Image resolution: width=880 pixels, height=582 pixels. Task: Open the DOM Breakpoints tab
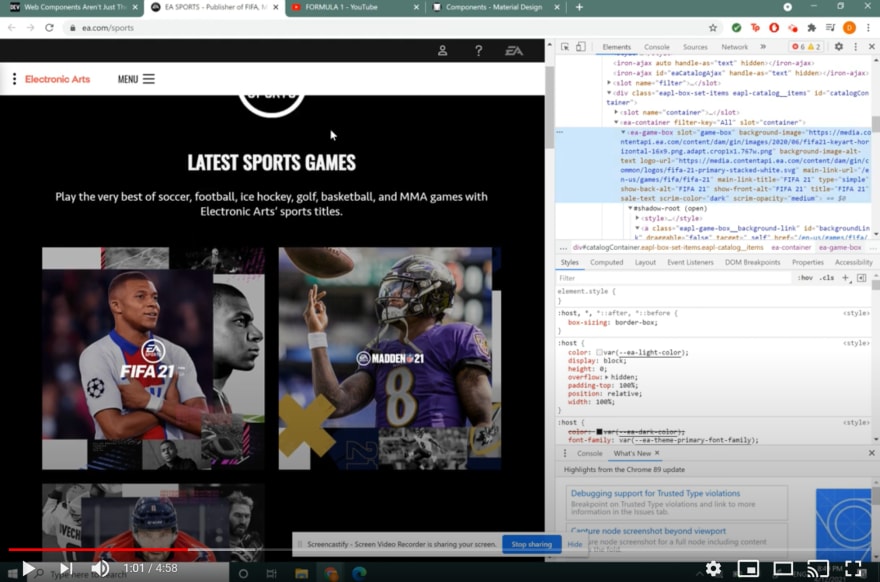click(x=752, y=263)
